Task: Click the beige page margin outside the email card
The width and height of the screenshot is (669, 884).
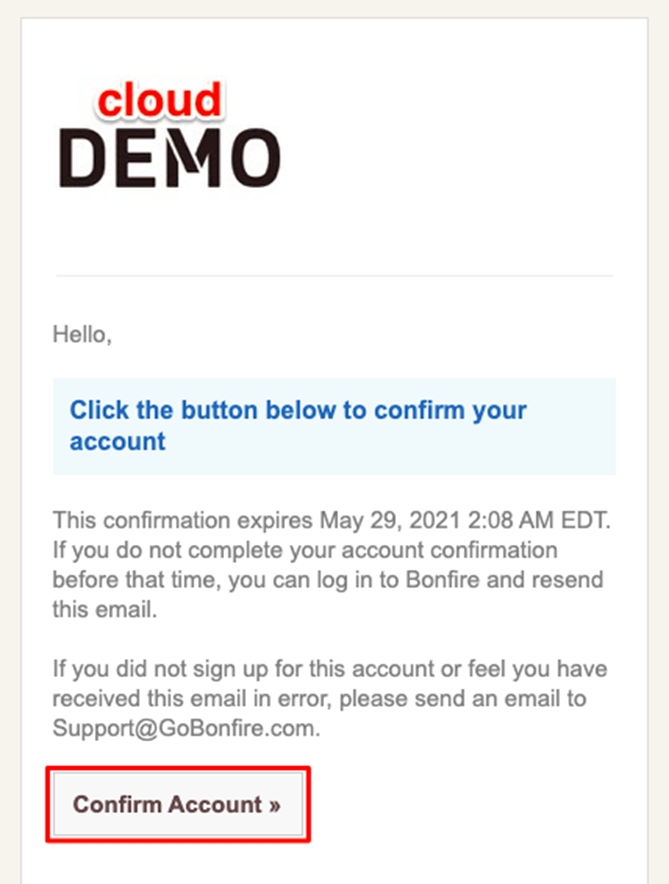Action: point(10,451)
